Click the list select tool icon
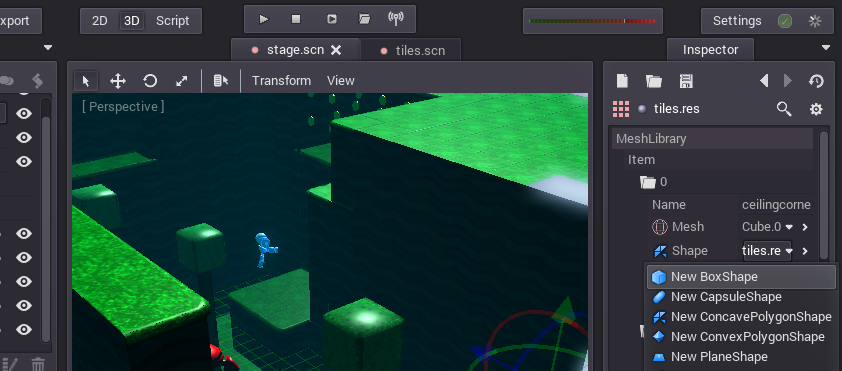The image size is (842, 371). [221, 81]
